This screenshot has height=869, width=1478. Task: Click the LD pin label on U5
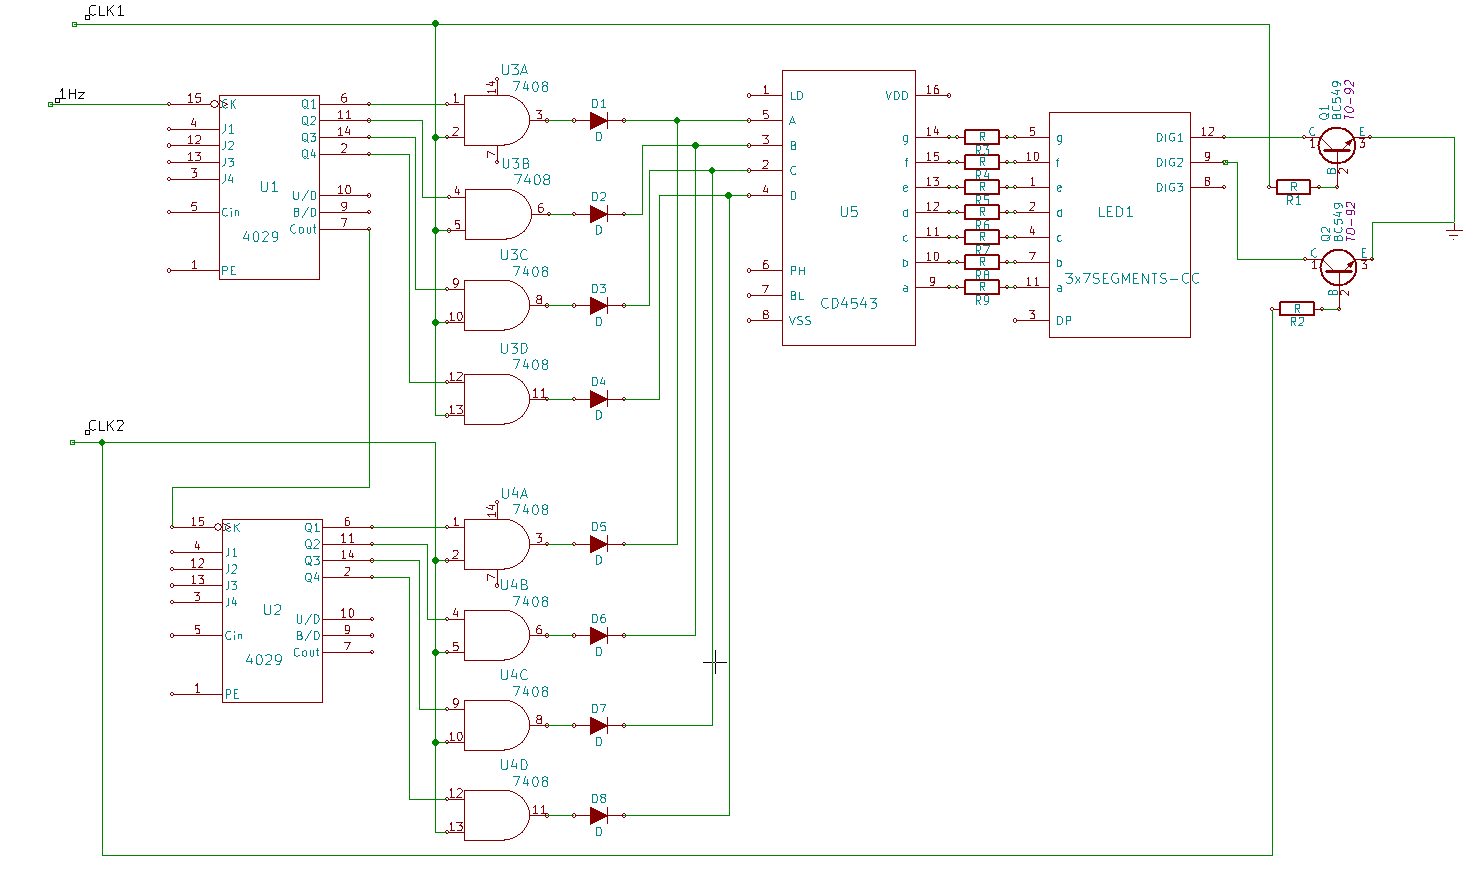pos(797,96)
